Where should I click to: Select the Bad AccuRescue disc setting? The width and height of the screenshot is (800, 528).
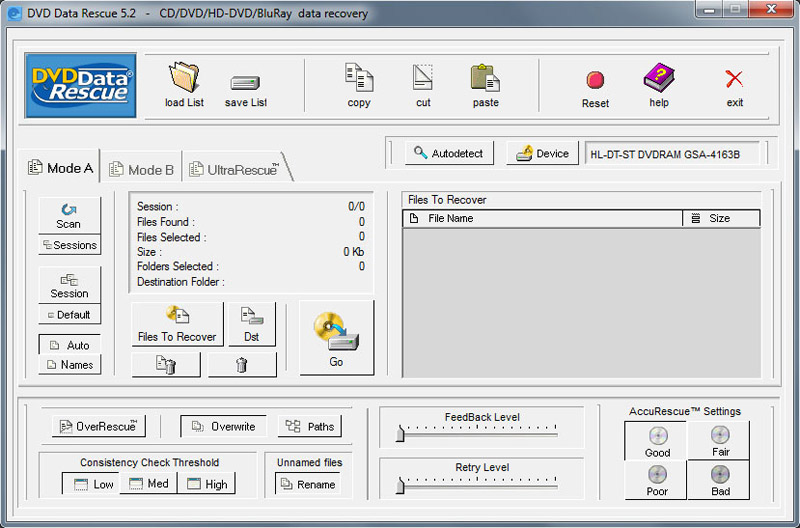(719, 480)
